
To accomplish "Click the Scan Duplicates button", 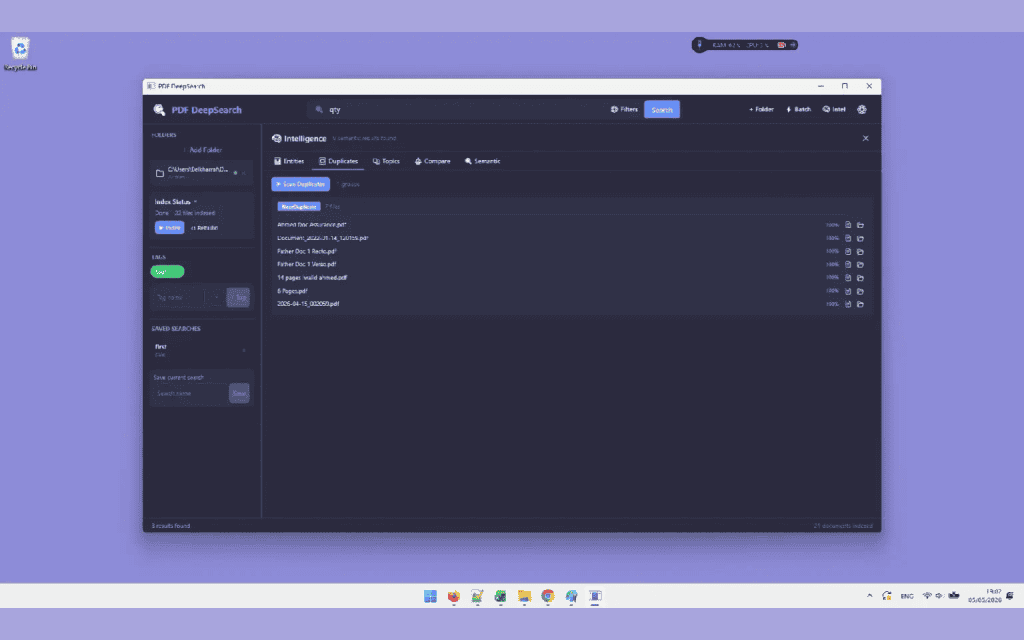I will pyautogui.click(x=300, y=184).
